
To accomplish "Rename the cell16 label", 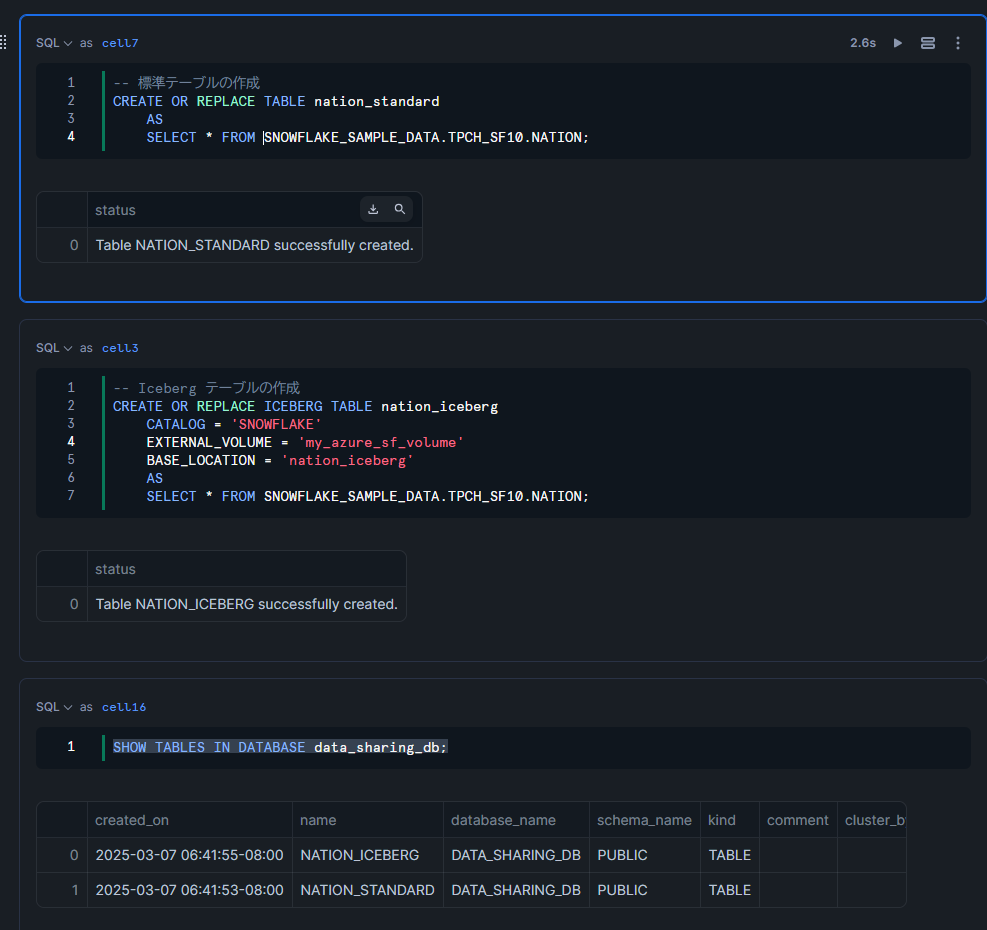I will (124, 707).
